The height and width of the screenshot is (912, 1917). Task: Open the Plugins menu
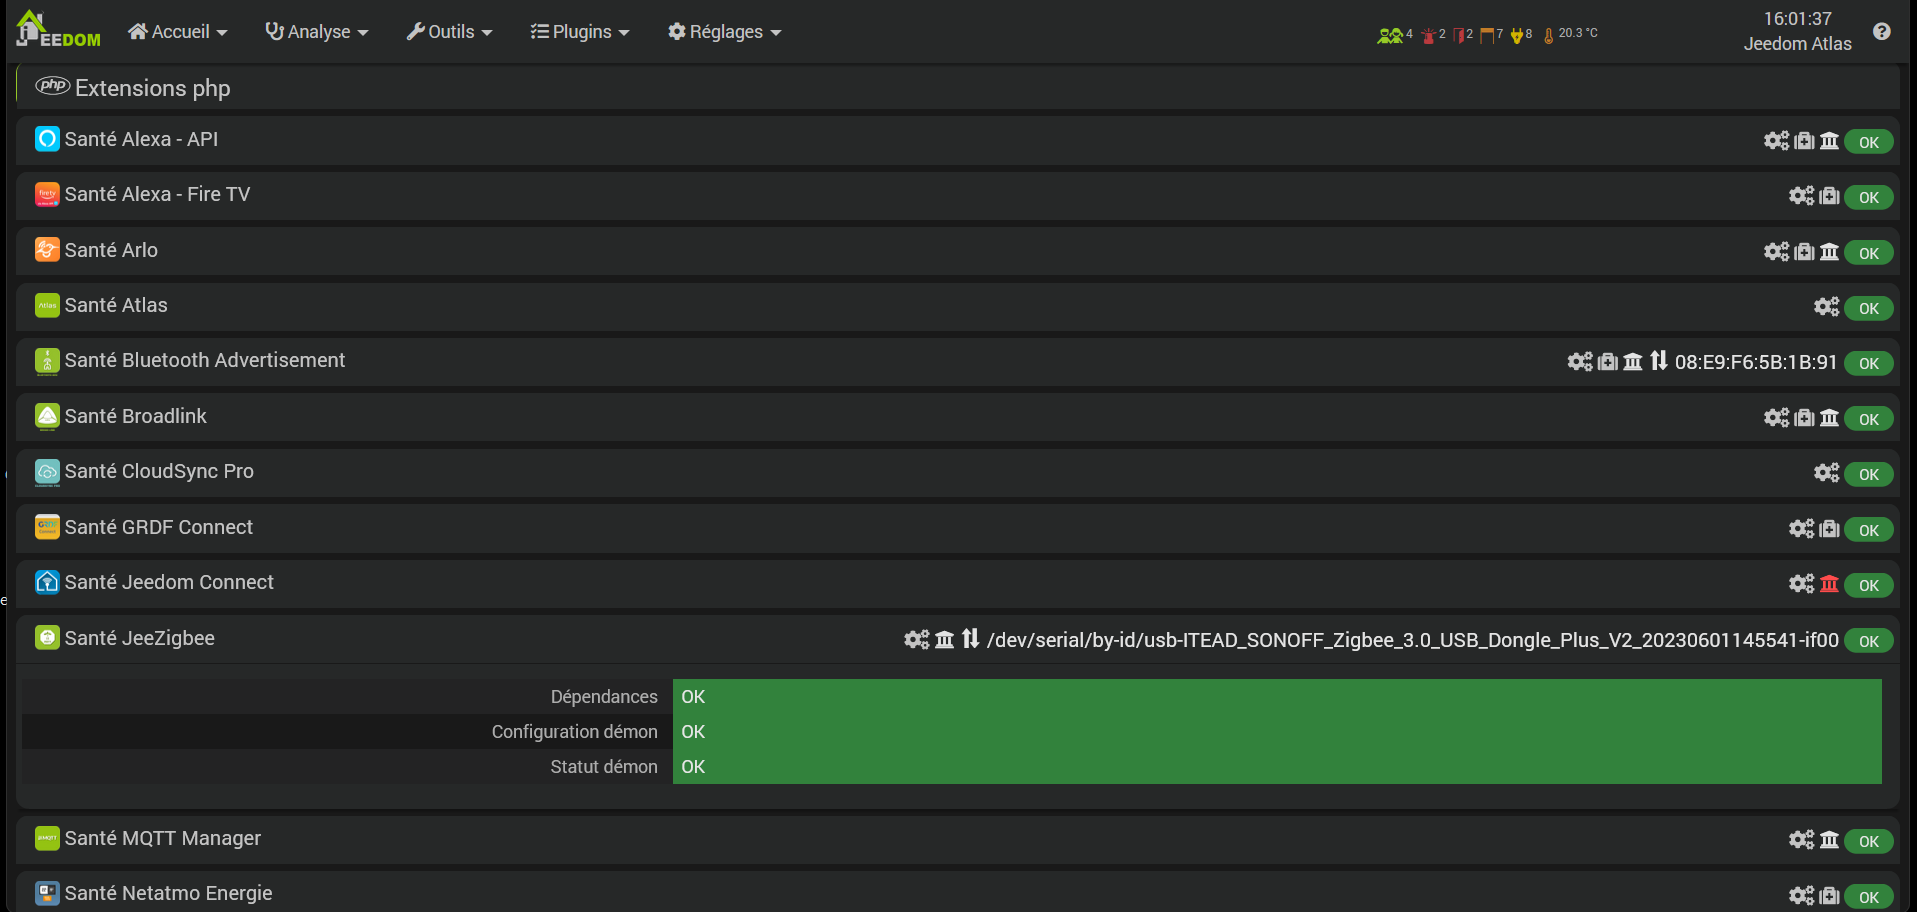click(x=580, y=32)
